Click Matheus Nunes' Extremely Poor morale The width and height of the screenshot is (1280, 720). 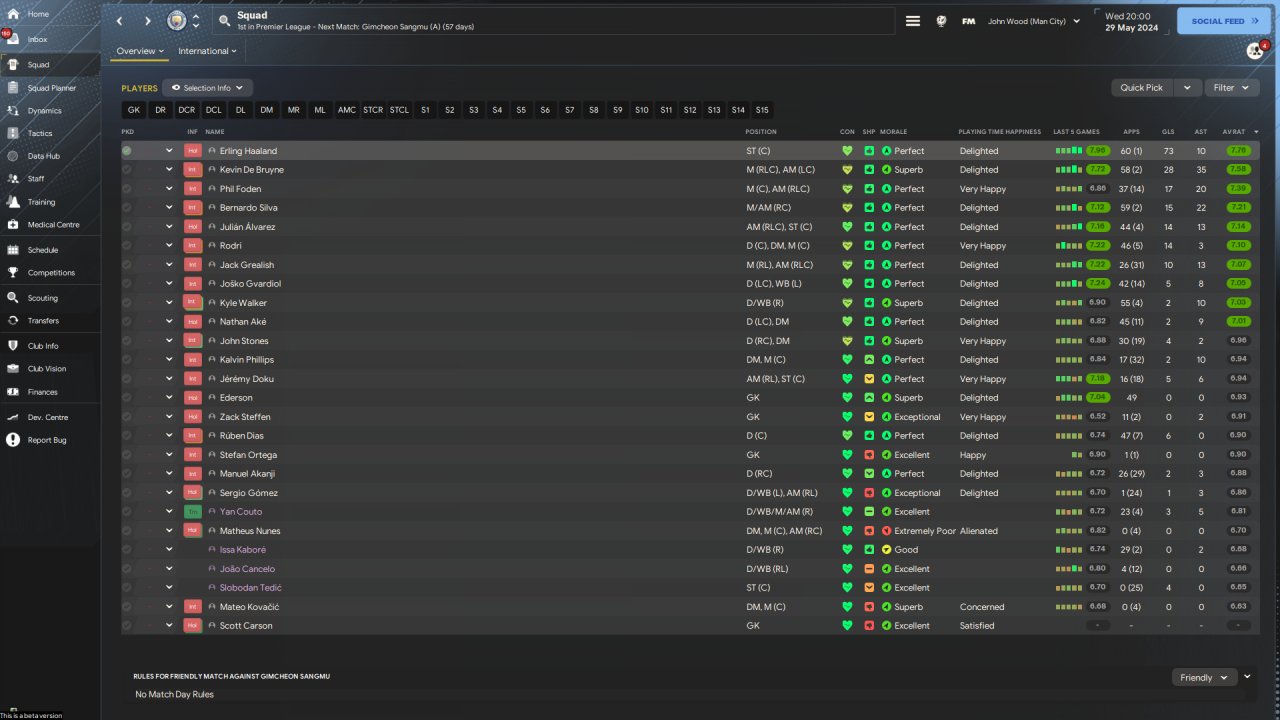[x=925, y=531]
